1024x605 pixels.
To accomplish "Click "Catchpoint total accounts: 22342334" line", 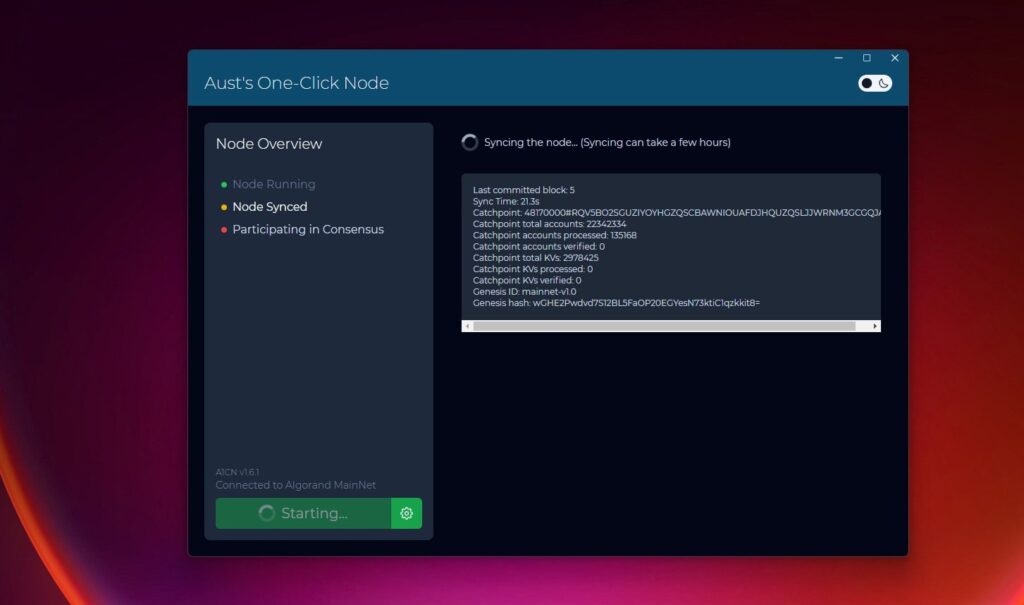I will pyautogui.click(x=549, y=223).
